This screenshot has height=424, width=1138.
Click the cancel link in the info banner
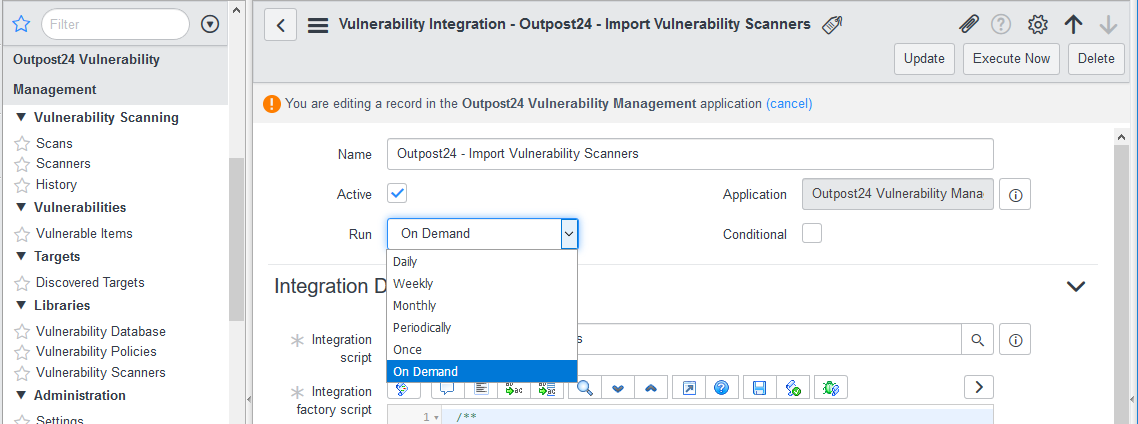(789, 103)
